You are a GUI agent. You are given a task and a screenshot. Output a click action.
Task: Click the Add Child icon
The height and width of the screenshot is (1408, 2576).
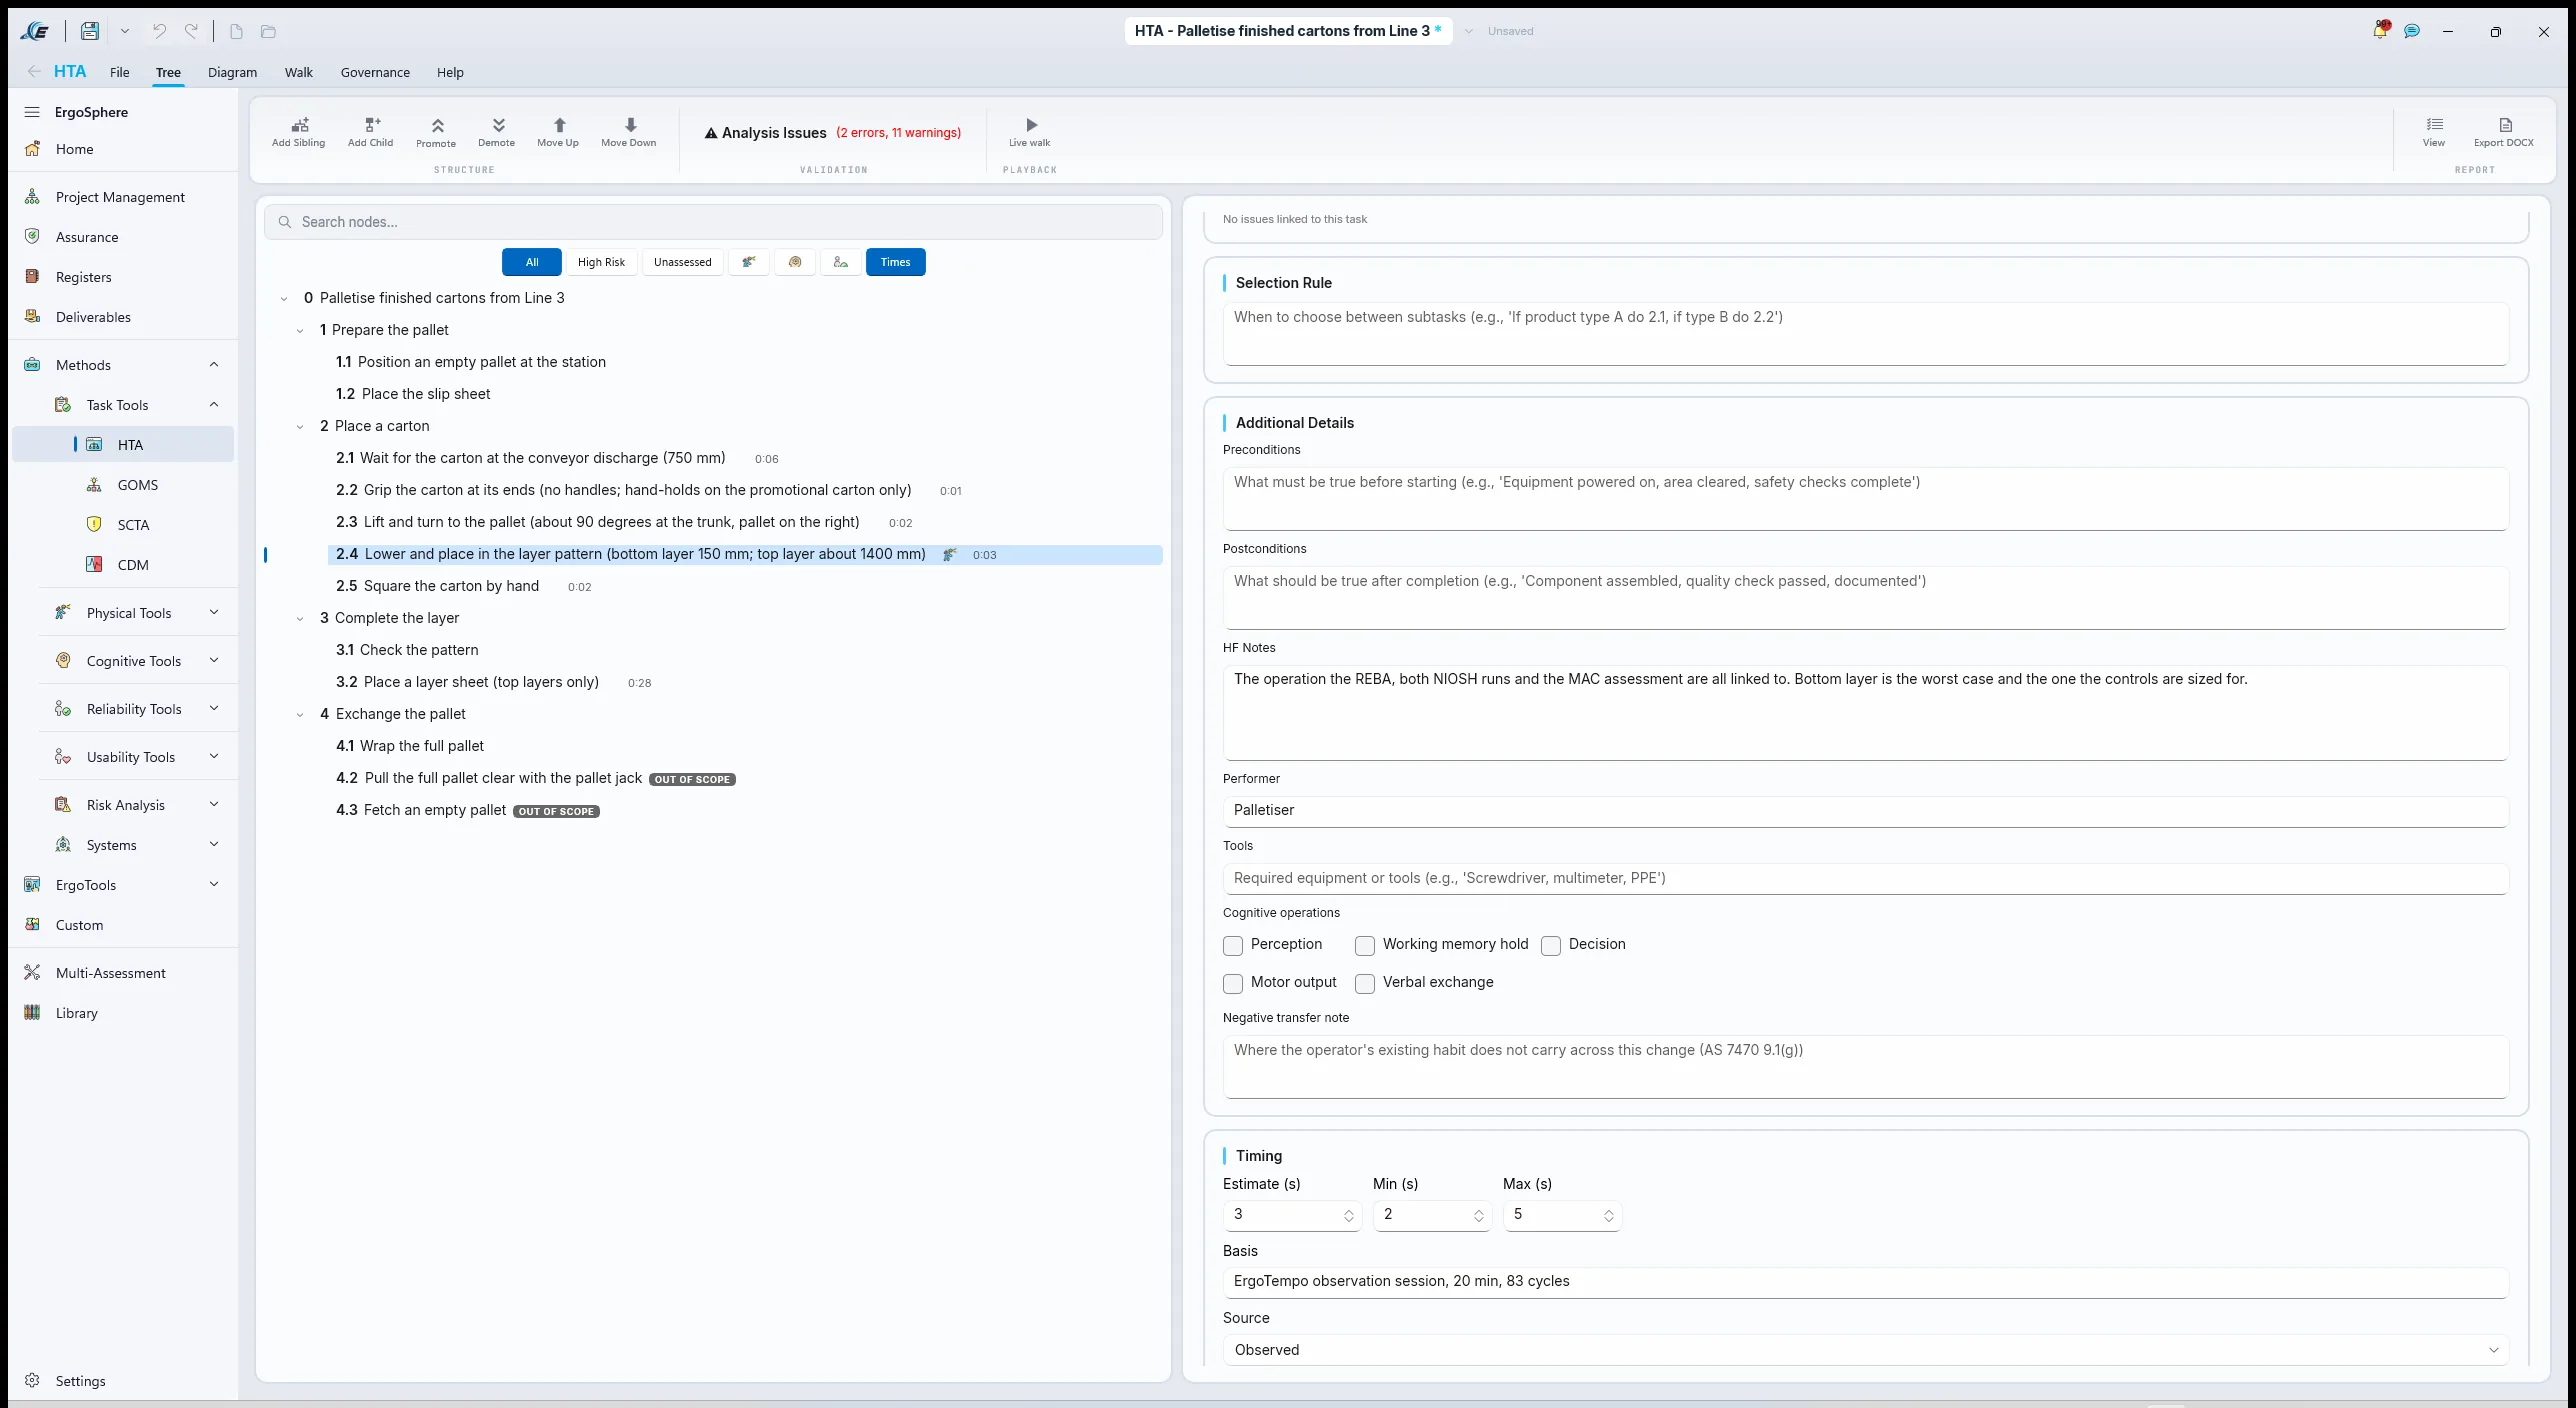[x=370, y=131]
